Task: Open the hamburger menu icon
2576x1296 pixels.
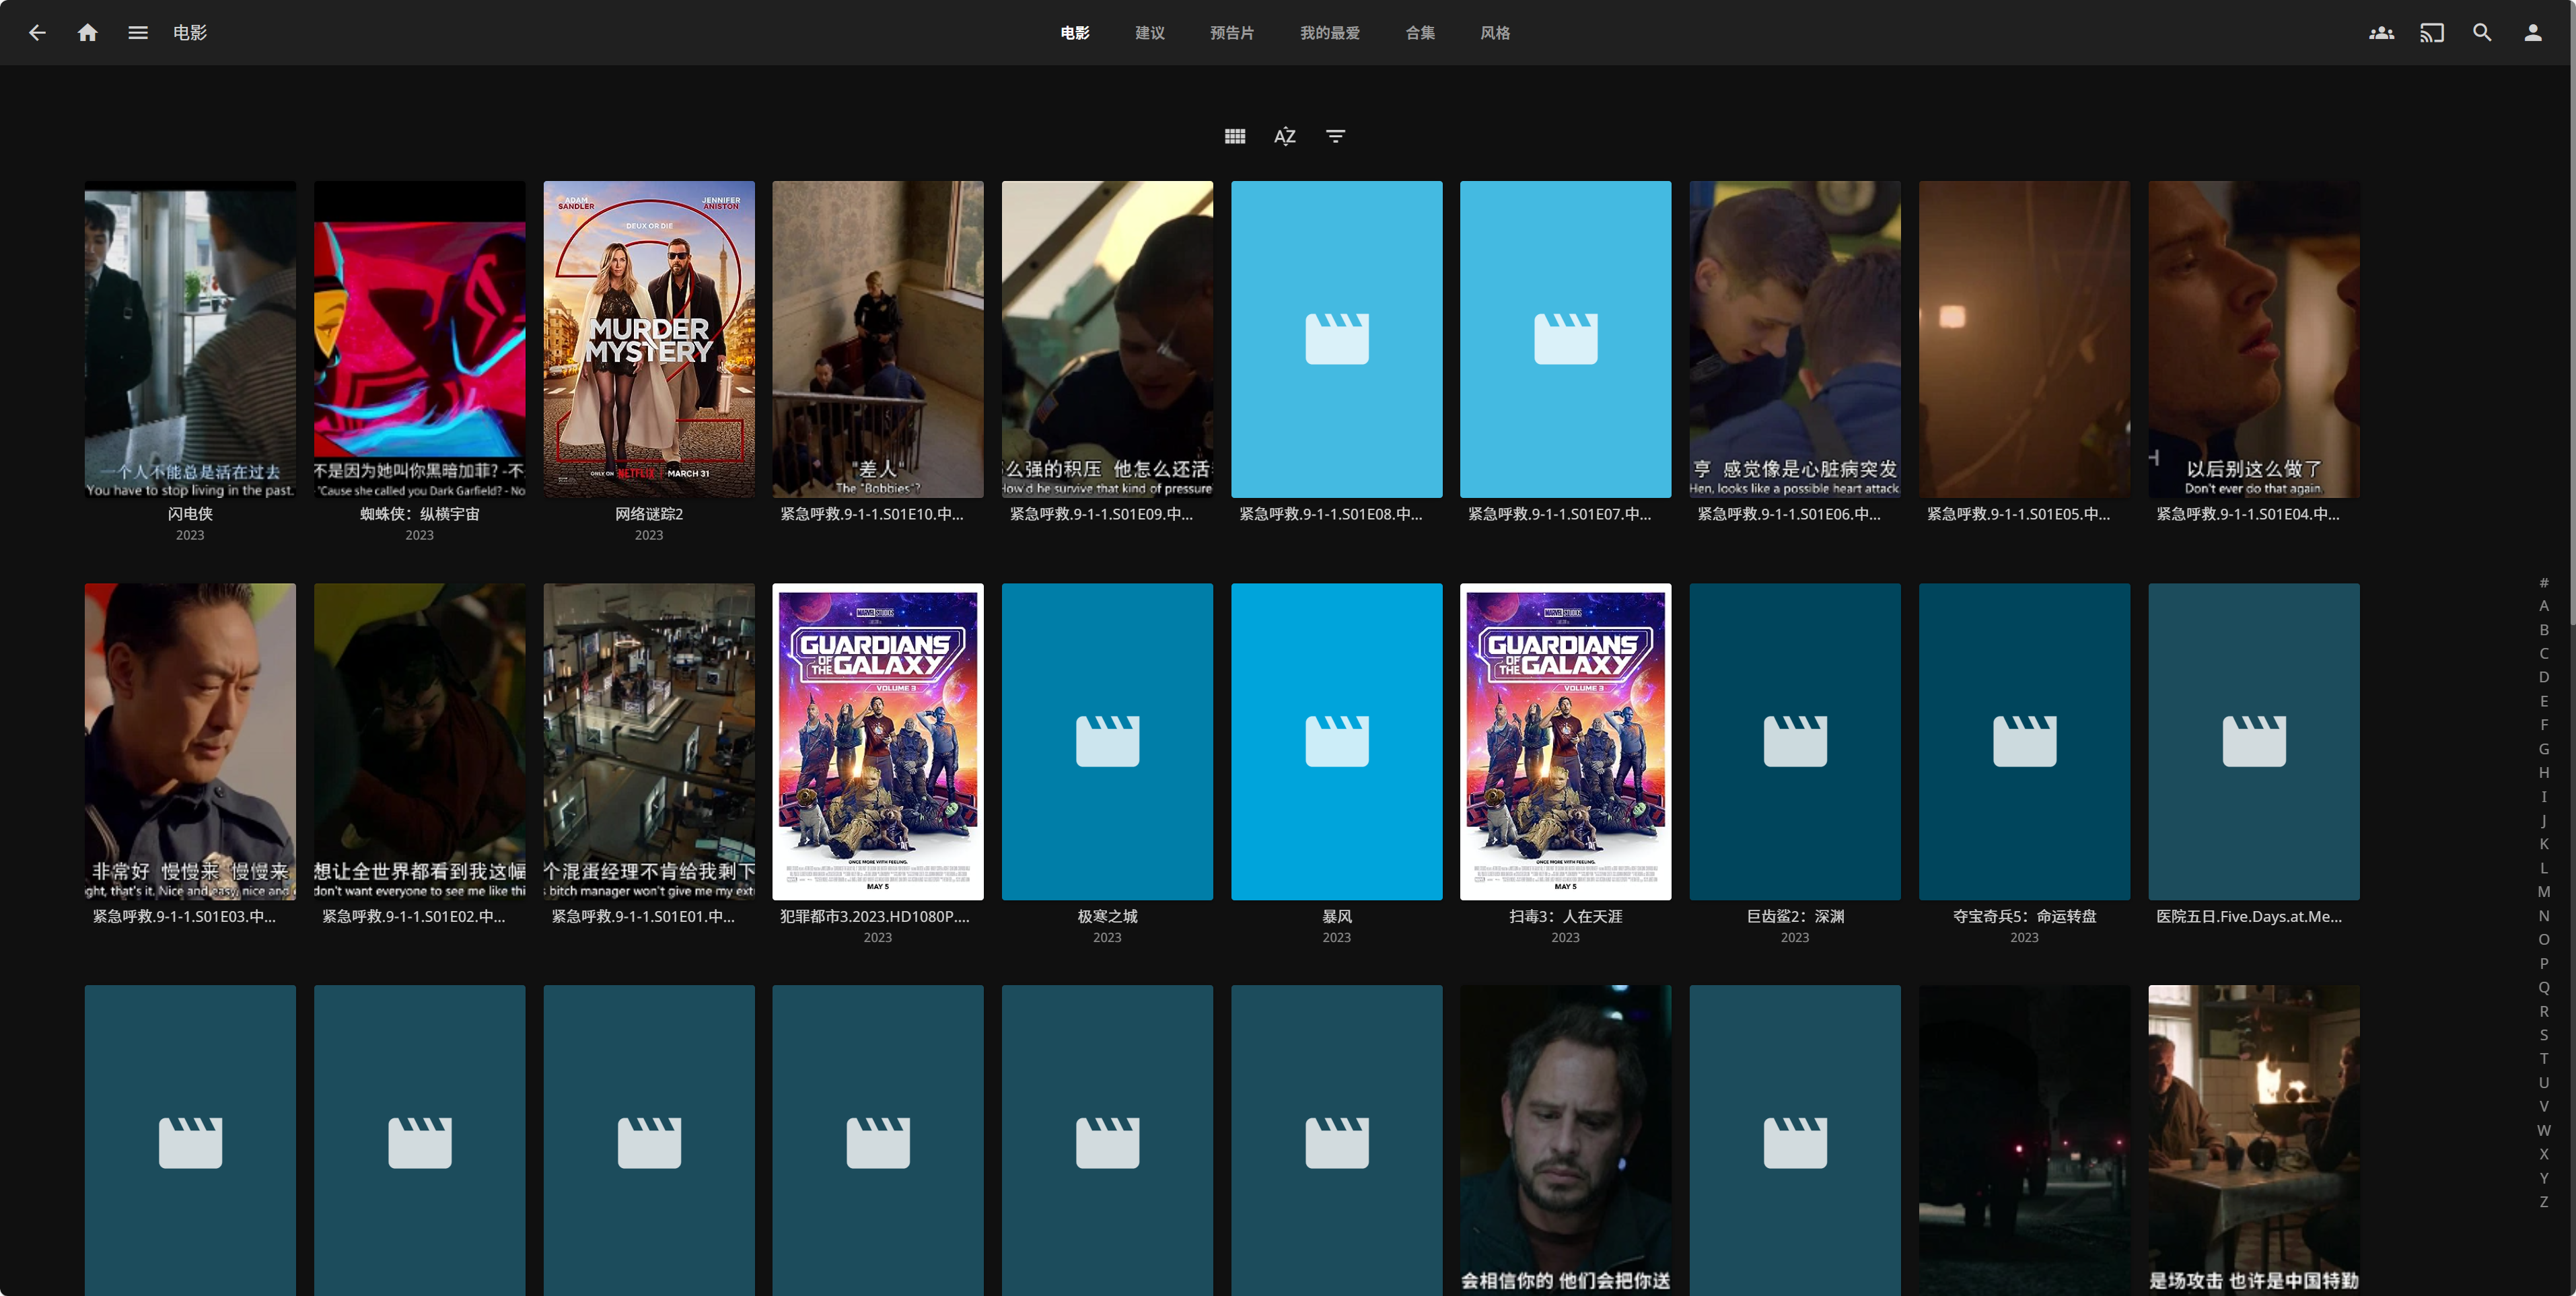Action: point(138,33)
